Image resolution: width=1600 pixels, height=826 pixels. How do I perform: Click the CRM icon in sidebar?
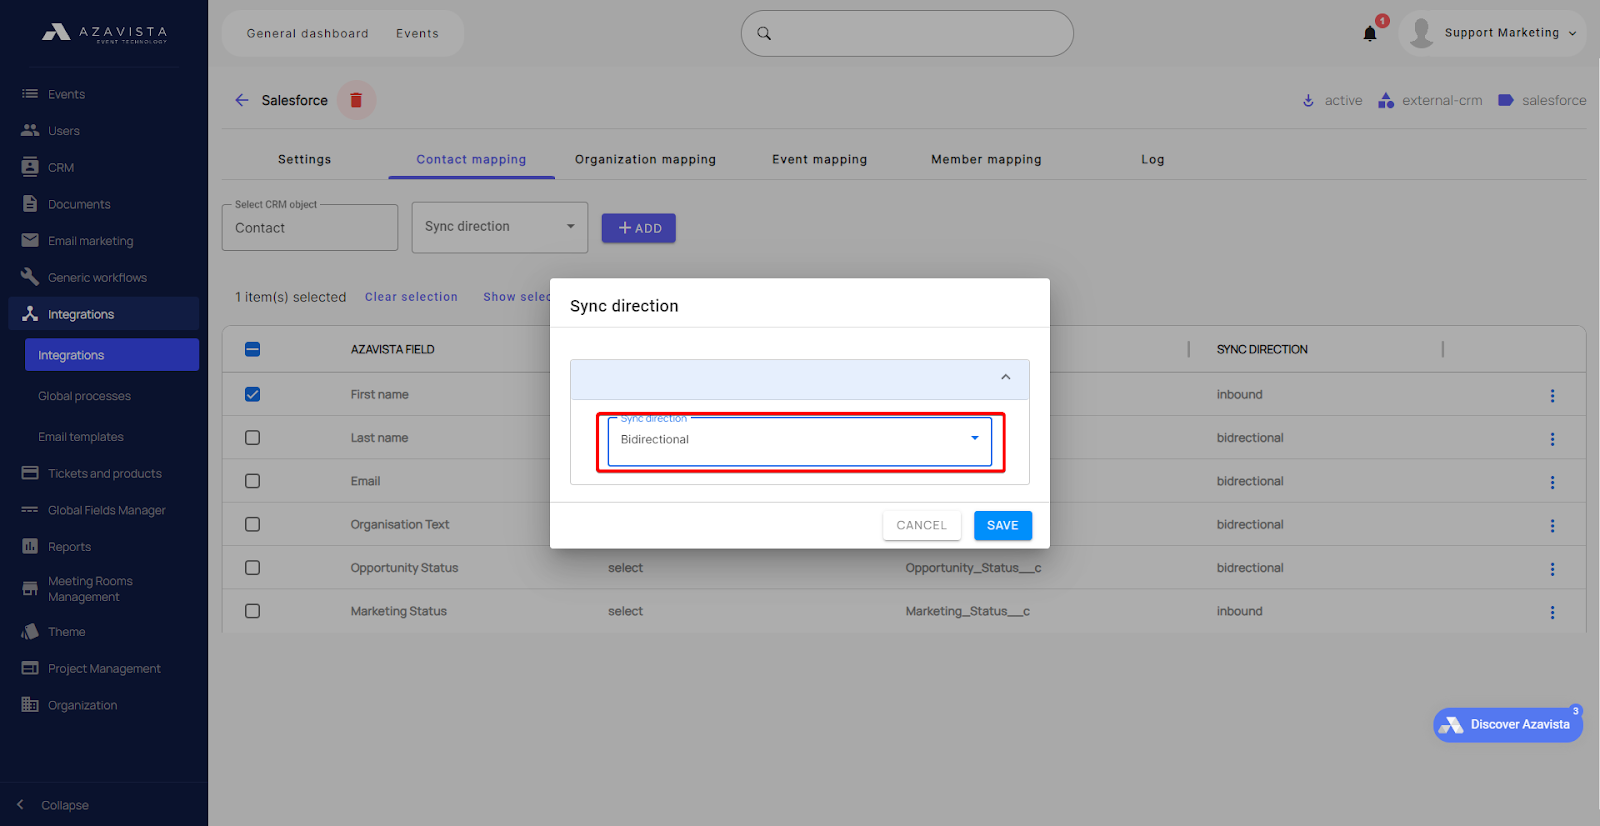30,167
